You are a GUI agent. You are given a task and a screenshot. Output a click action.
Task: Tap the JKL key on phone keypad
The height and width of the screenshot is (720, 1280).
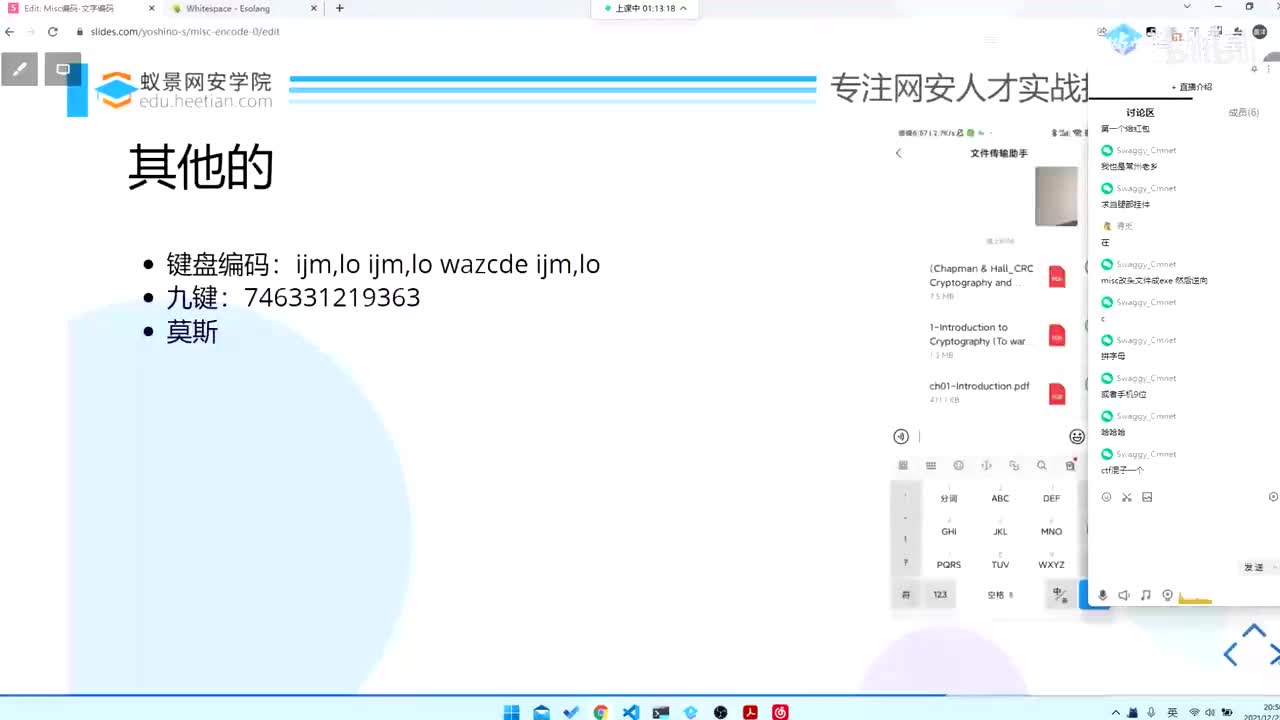click(x=1000, y=530)
